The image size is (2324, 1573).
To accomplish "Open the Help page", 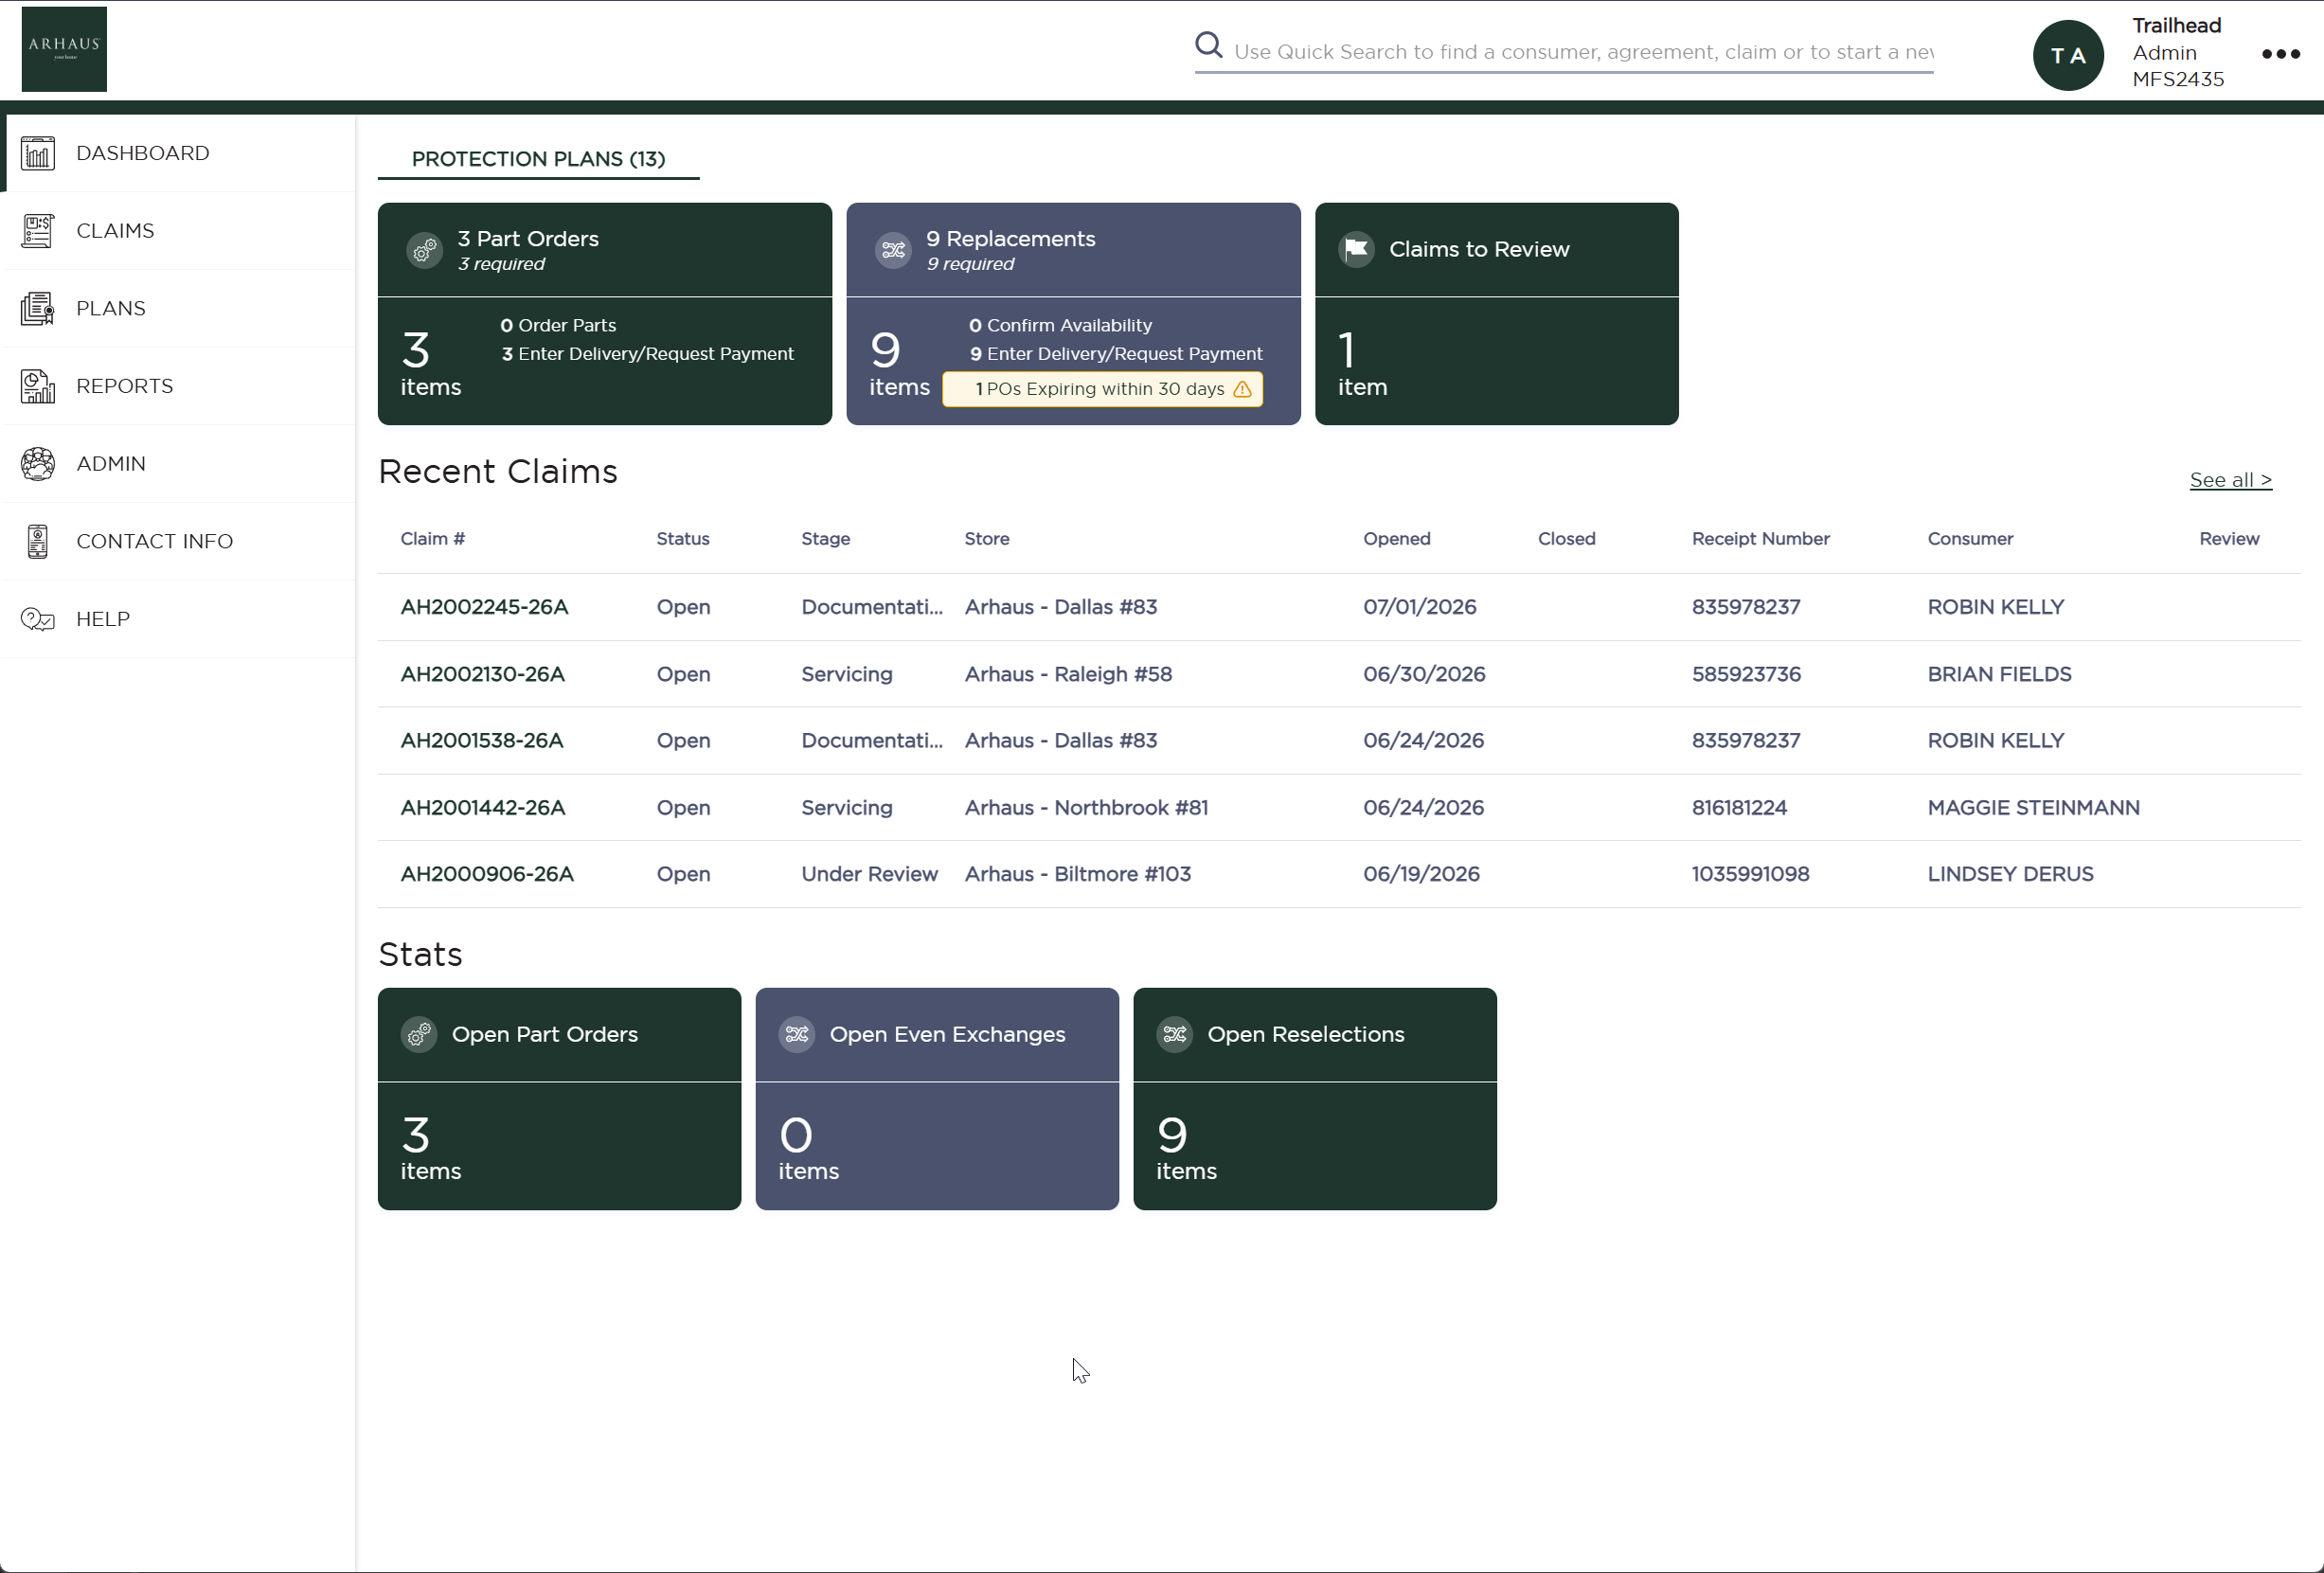I will (x=180, y=620).
